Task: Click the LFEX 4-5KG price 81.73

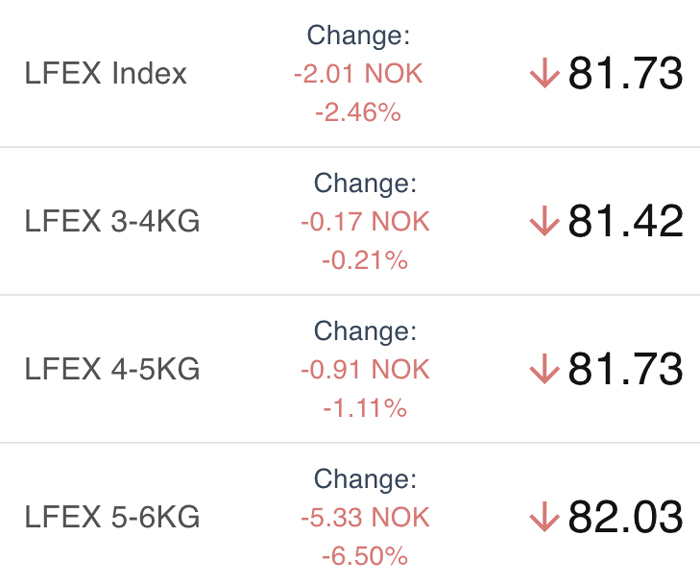Action: coord(625,369)
